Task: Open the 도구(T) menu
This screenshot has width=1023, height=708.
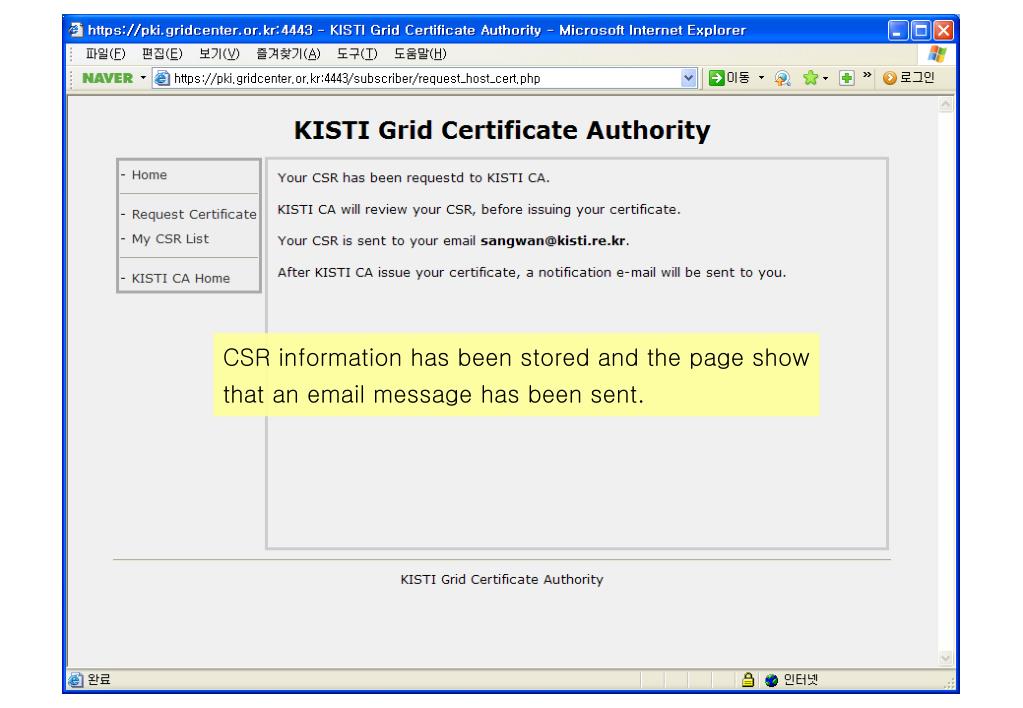Action: pyautogui.click(x=357, y=54)
